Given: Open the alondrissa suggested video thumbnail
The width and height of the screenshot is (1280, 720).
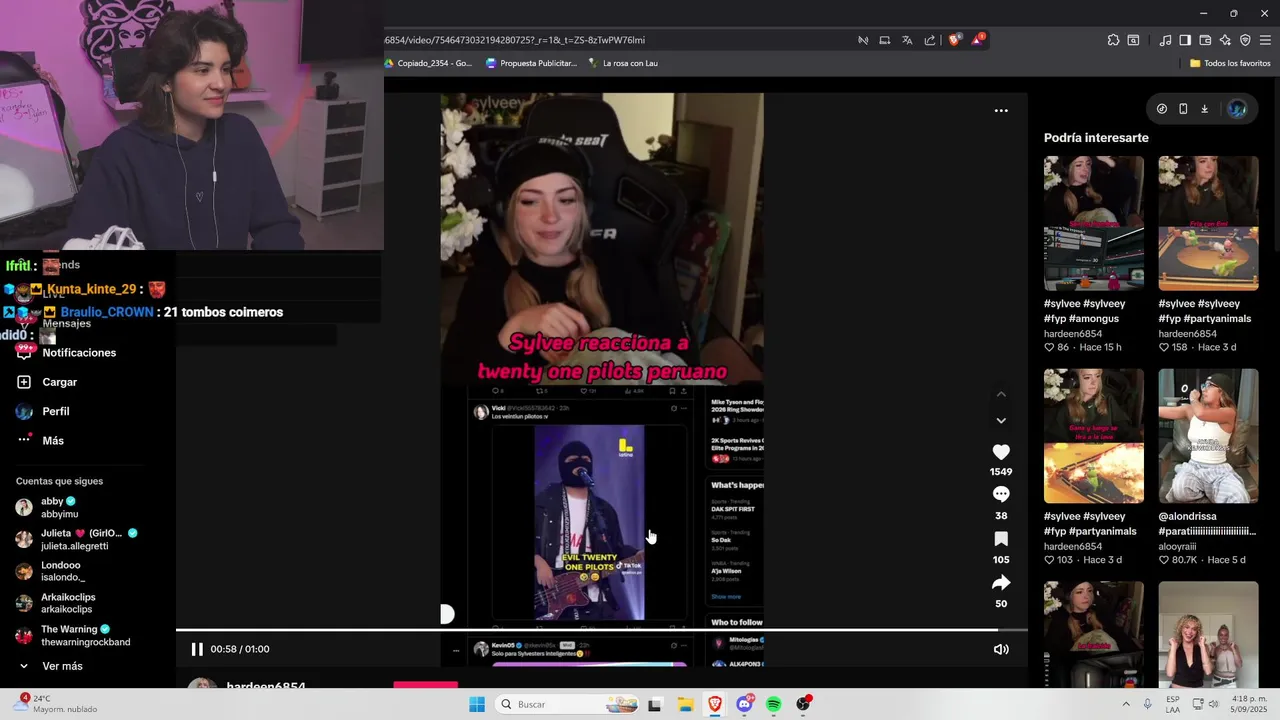Looking at the screenshot, I should [x=1208, y=436].
